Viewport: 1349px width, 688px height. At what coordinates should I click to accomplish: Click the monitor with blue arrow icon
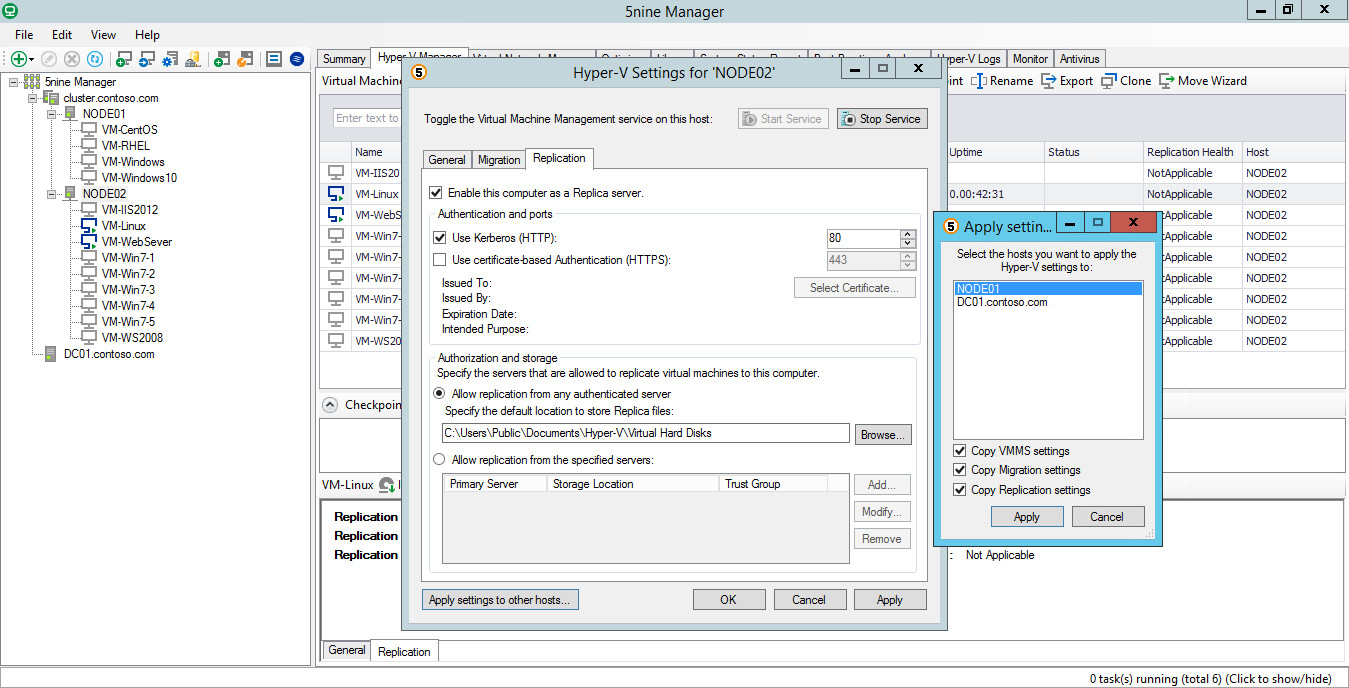point(147,60)
